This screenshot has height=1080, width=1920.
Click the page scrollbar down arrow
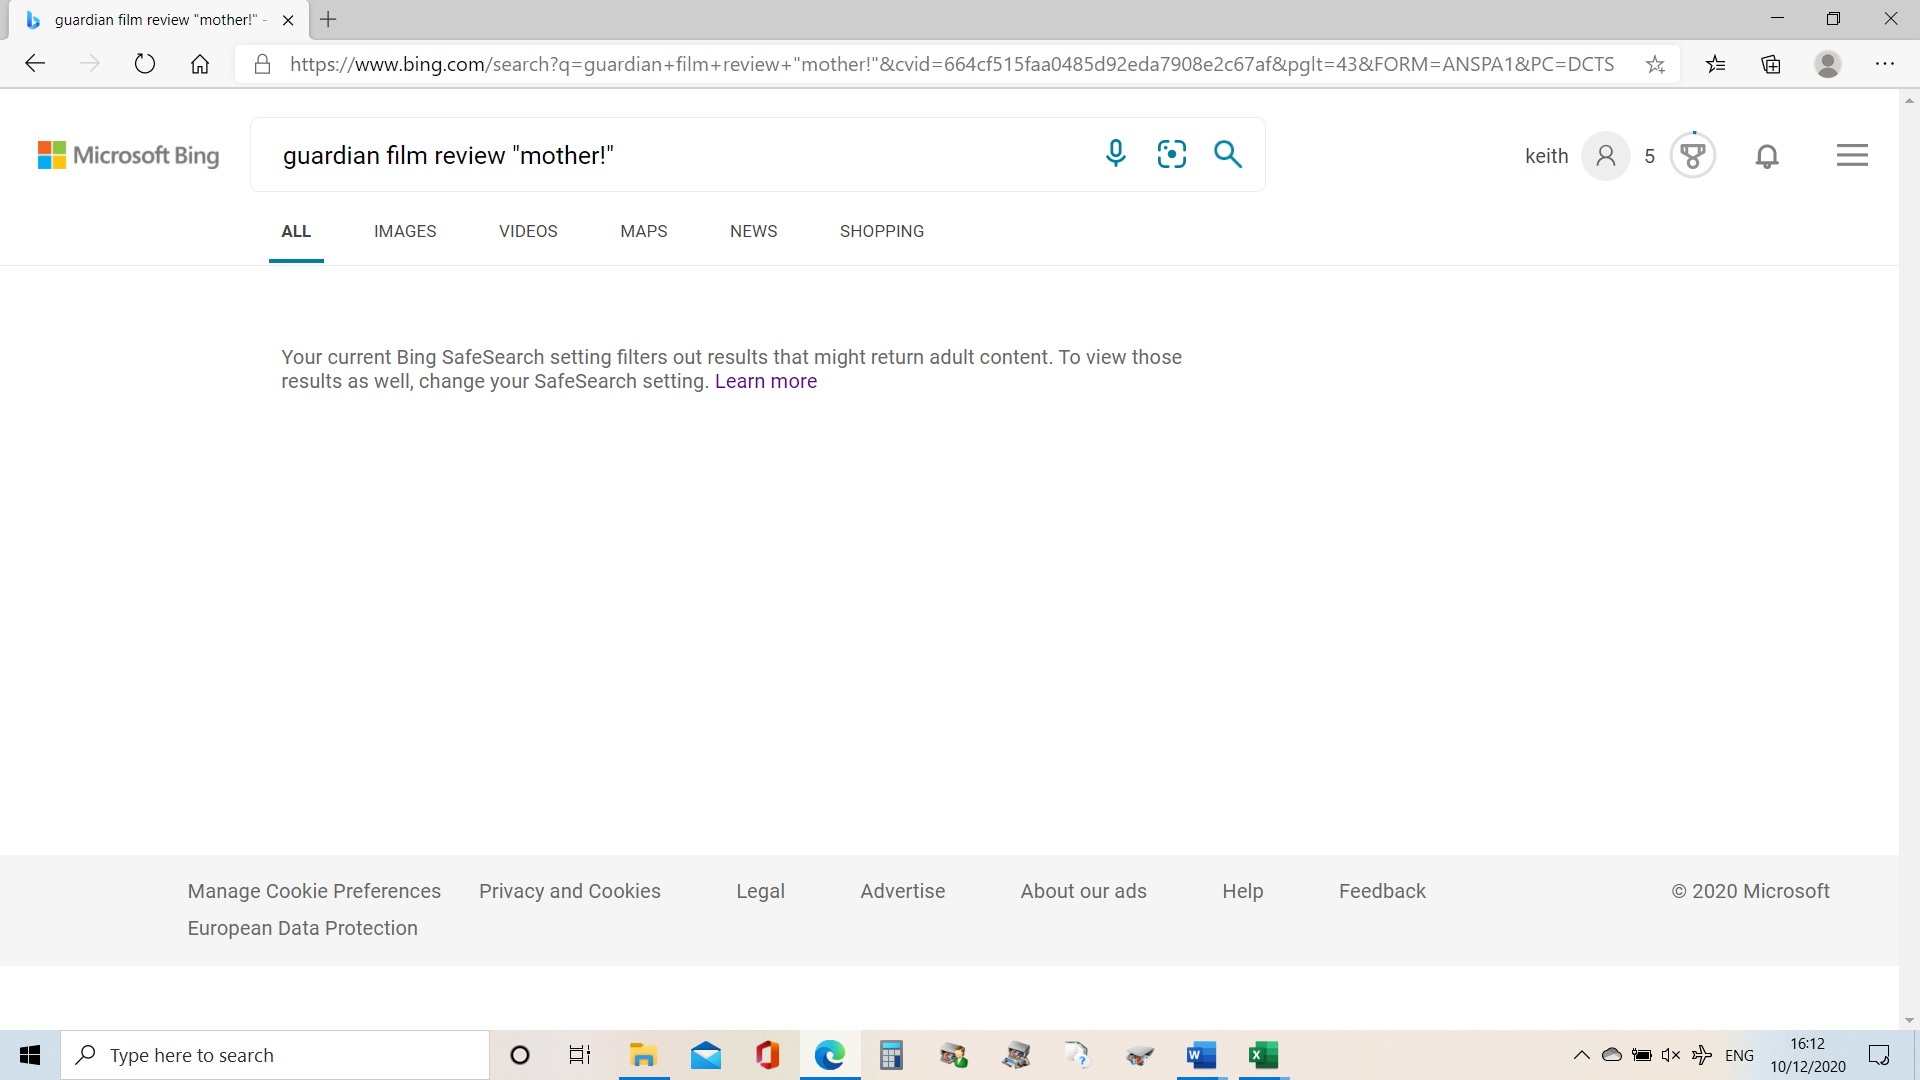1909,1020
